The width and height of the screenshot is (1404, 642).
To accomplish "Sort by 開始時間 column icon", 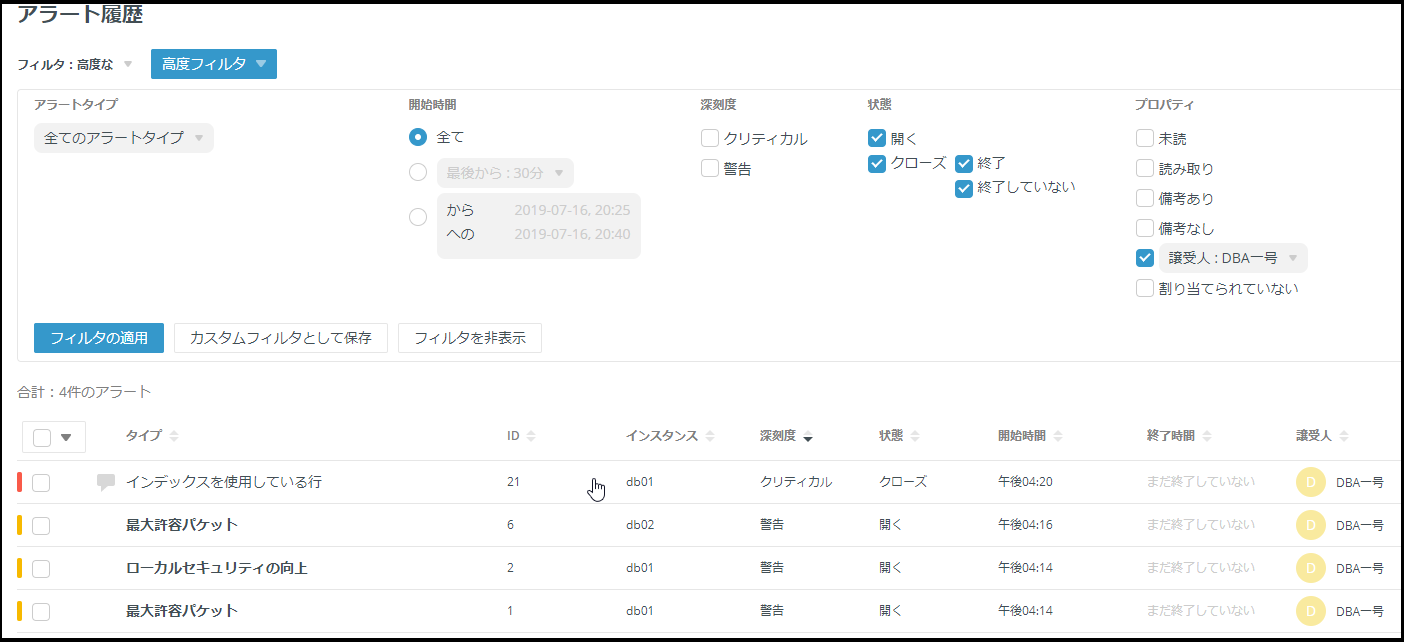I will (x=1058, y=436).
